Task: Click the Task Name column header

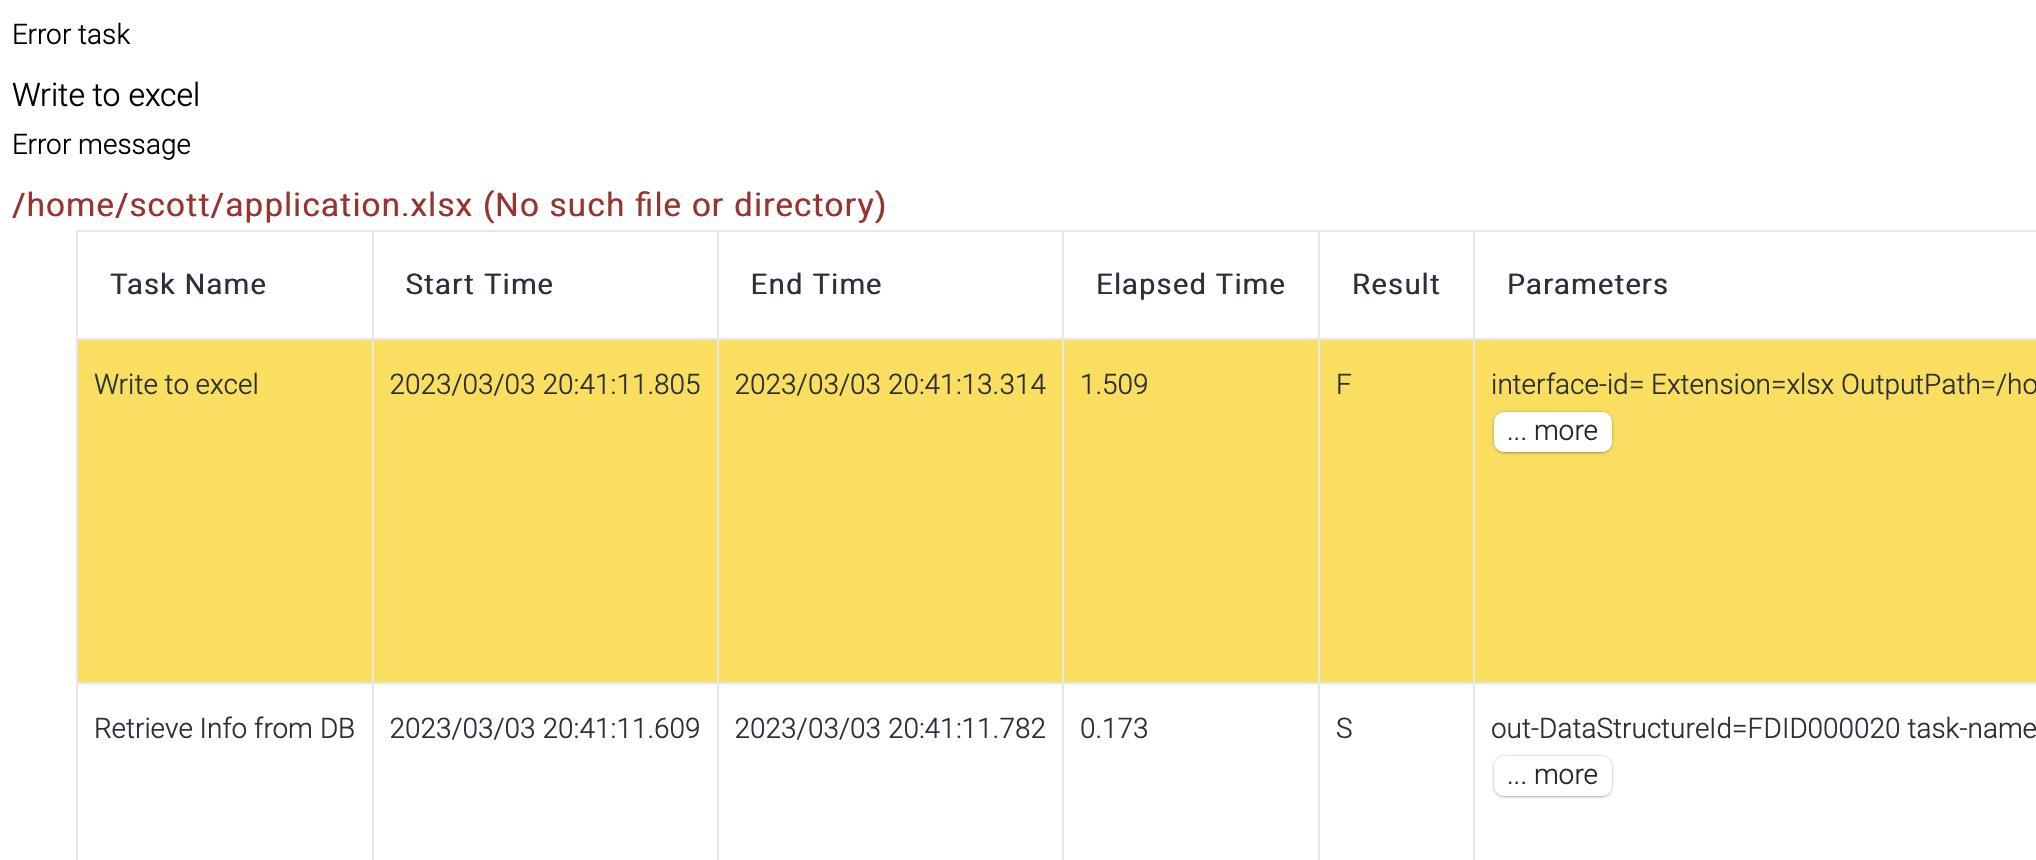Action: tap(188, 285)
